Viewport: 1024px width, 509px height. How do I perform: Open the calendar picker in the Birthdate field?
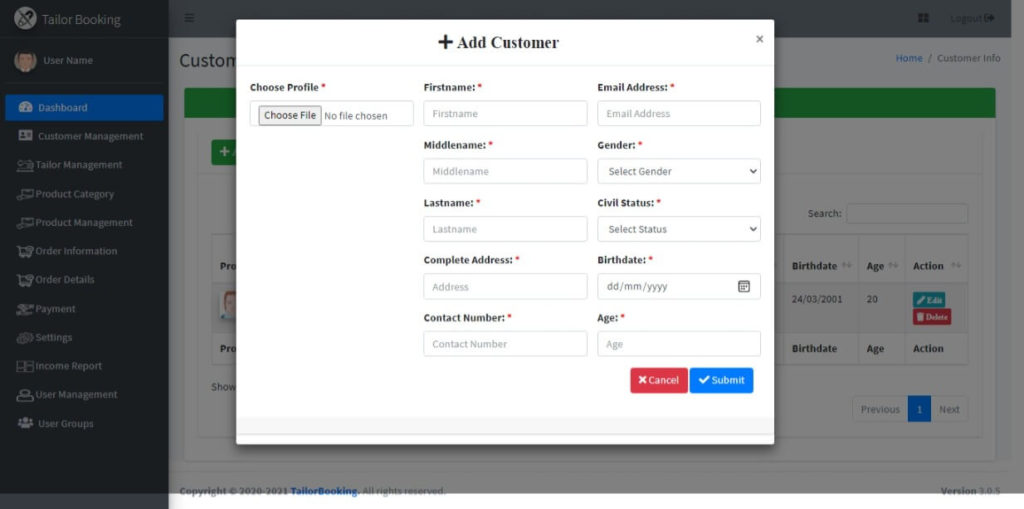click(x=744, y=286)
